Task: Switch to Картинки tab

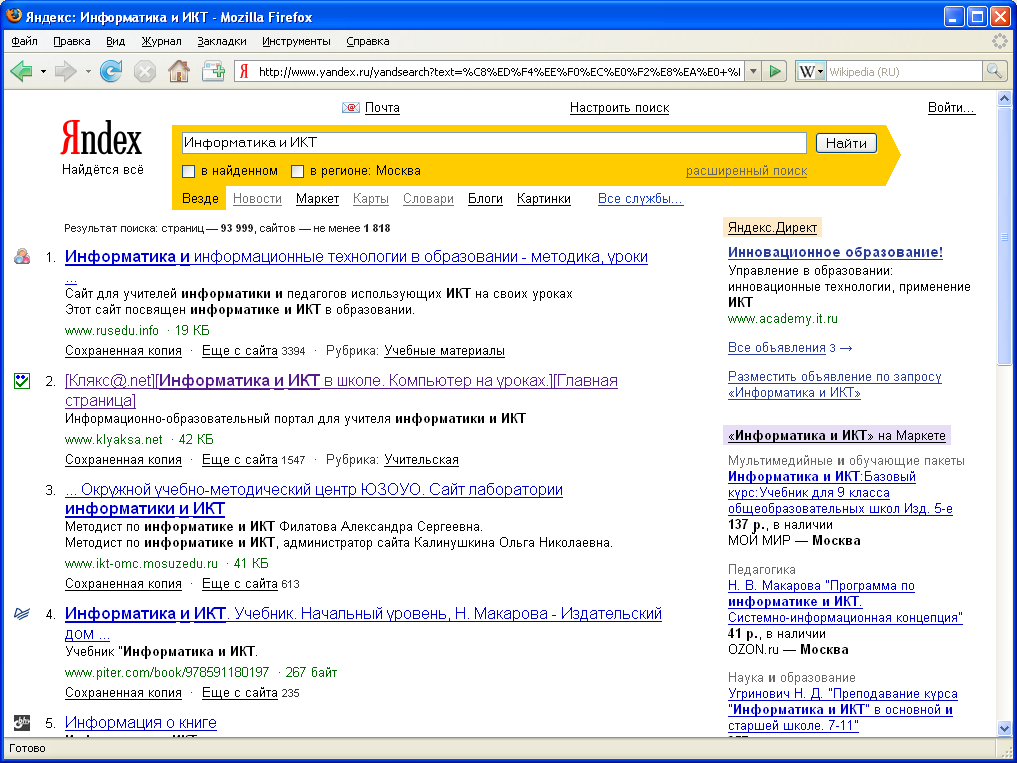Action: point(544,199)
